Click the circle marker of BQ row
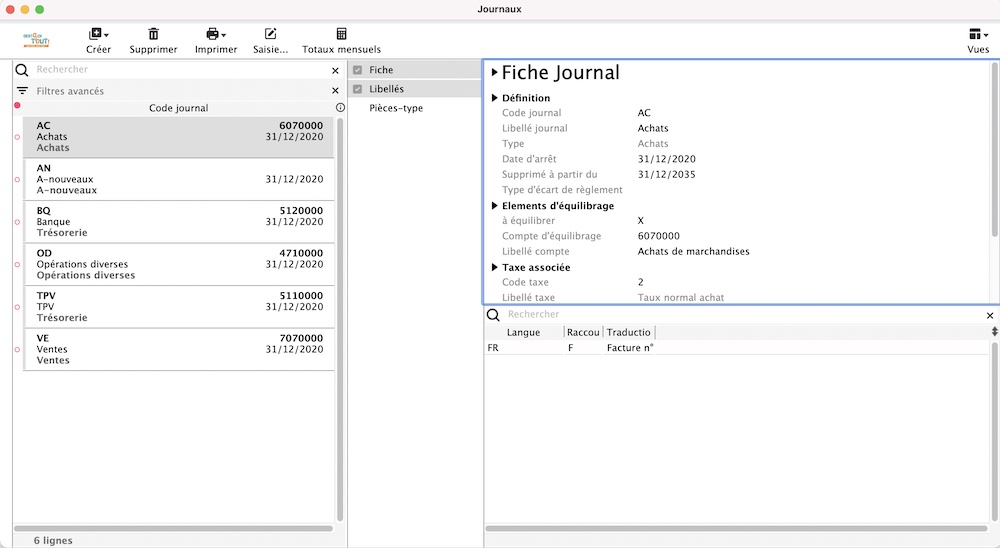Screen dimensions: 1000x548 [x=17, y=222]
